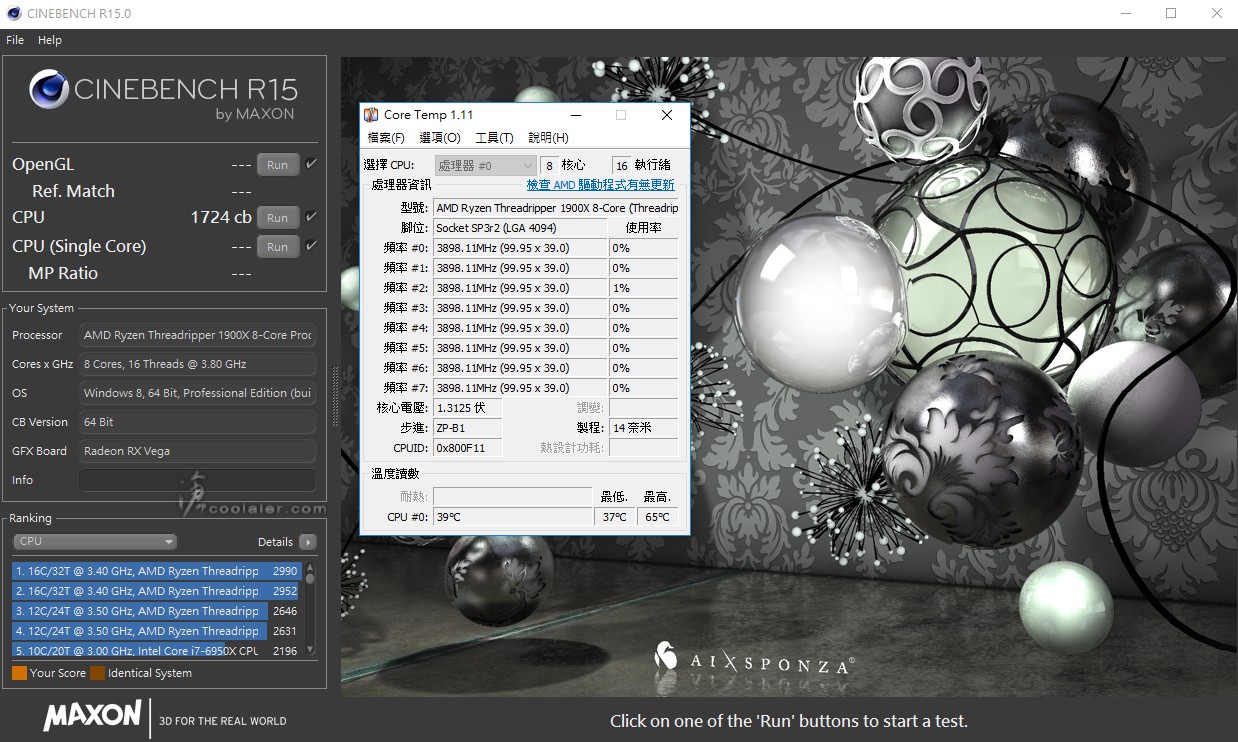
Task: Click the orange Your Score swatch
Action: 19,673
